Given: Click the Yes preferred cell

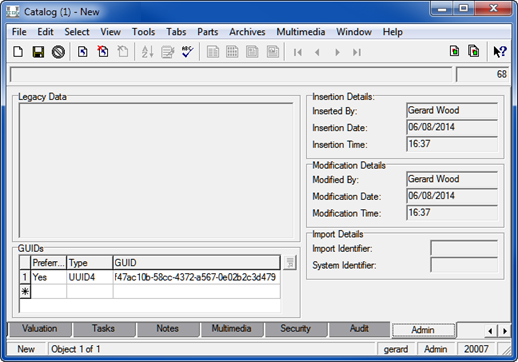Looking at the screenshot, I should click(48, 277).
